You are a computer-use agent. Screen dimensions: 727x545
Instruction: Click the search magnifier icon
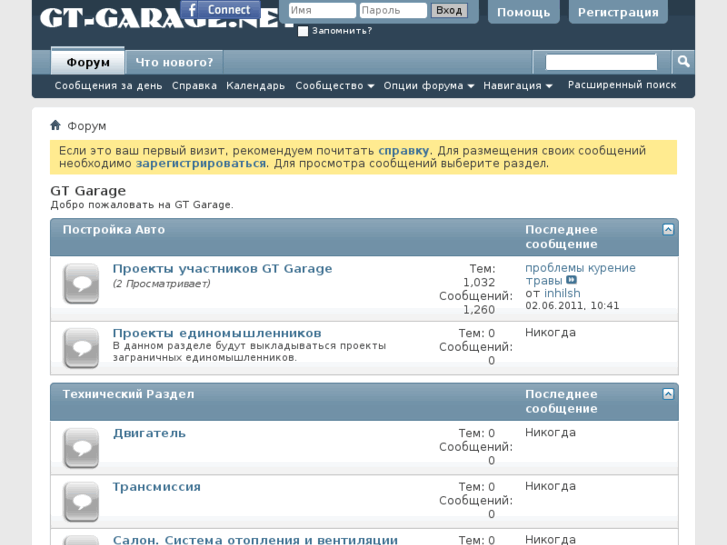click(x=683, y=62)
